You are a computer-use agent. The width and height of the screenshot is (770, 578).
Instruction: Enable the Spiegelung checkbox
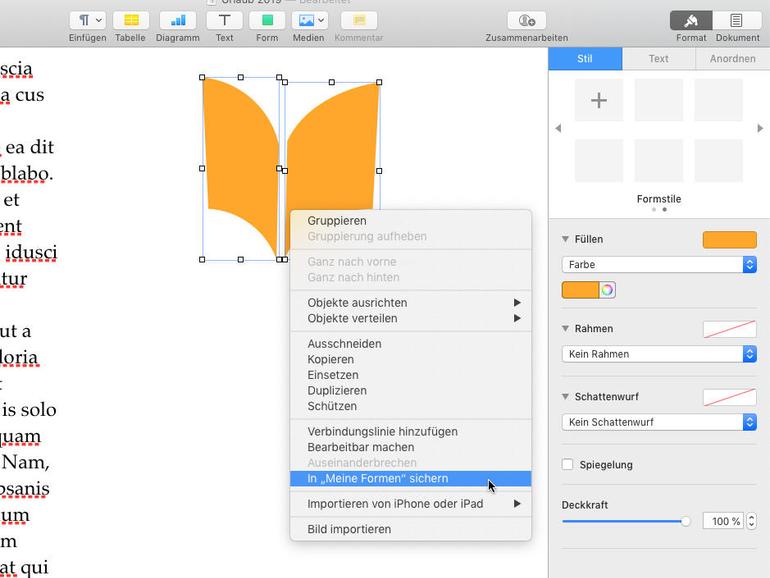pos(568,465)
